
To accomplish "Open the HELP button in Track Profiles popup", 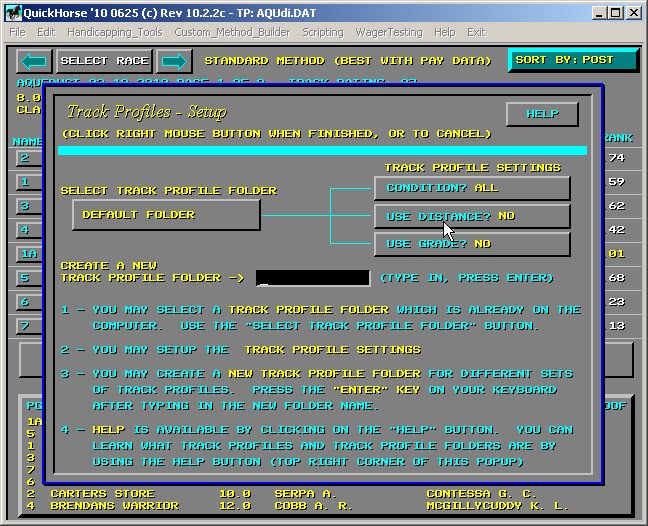I will [542, 114].
